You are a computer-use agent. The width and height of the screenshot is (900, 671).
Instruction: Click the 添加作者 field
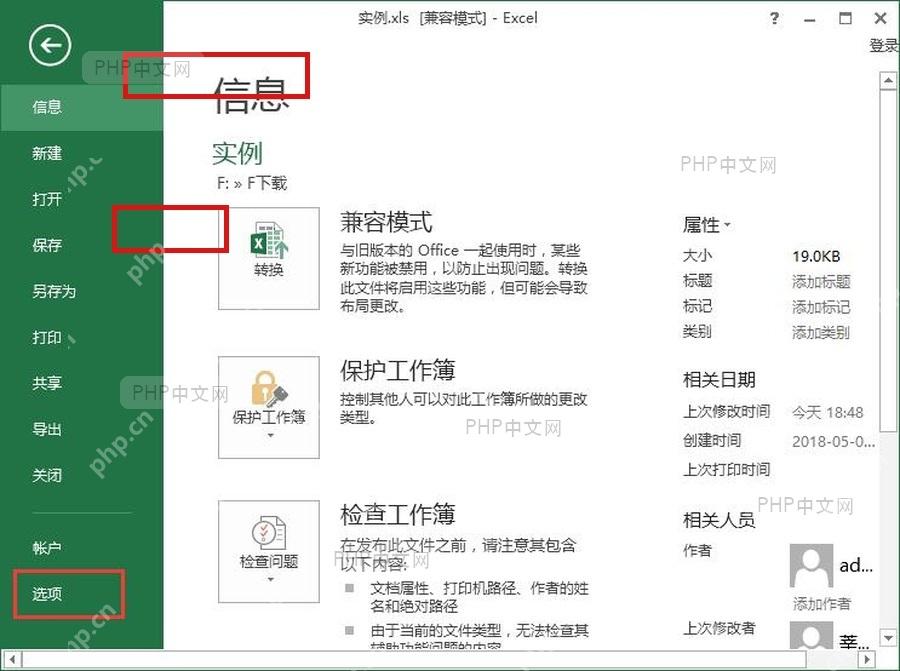[821, 603]
